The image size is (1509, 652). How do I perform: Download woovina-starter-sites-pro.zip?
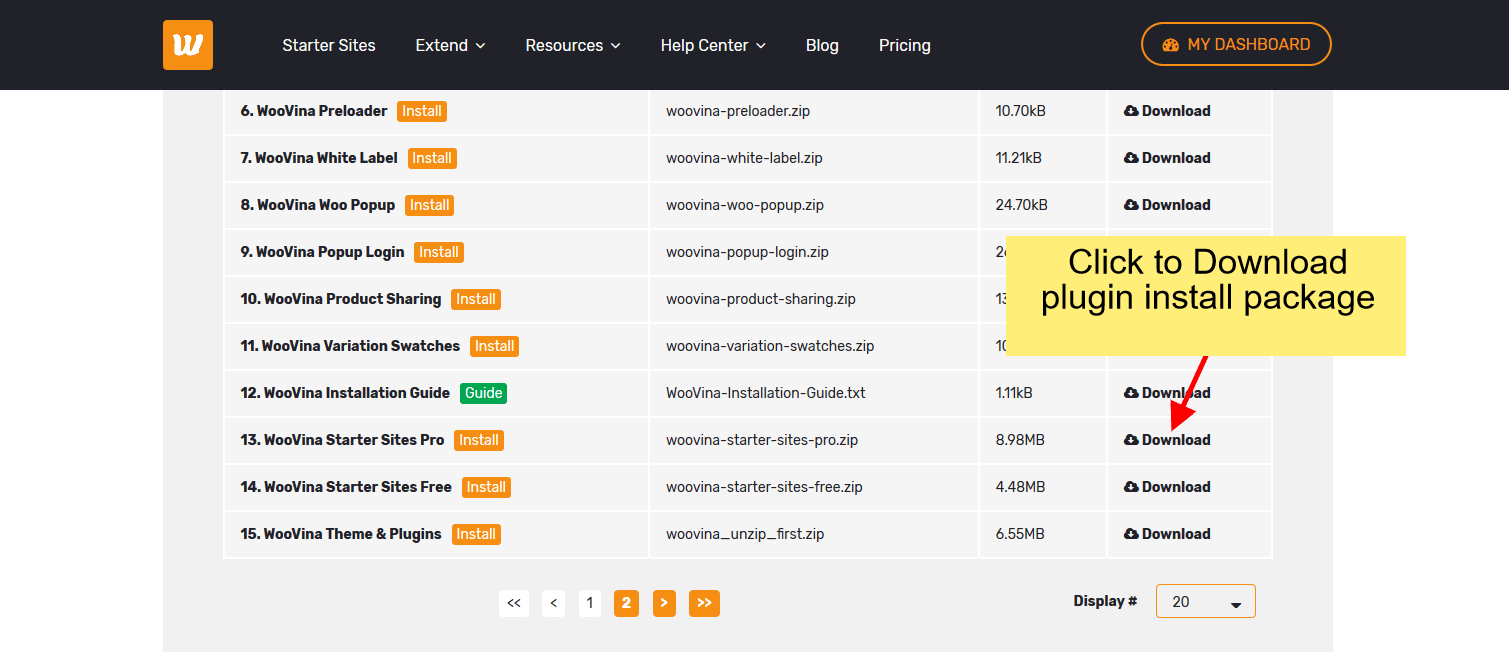pyautogui.click(x=1167, y=440)
